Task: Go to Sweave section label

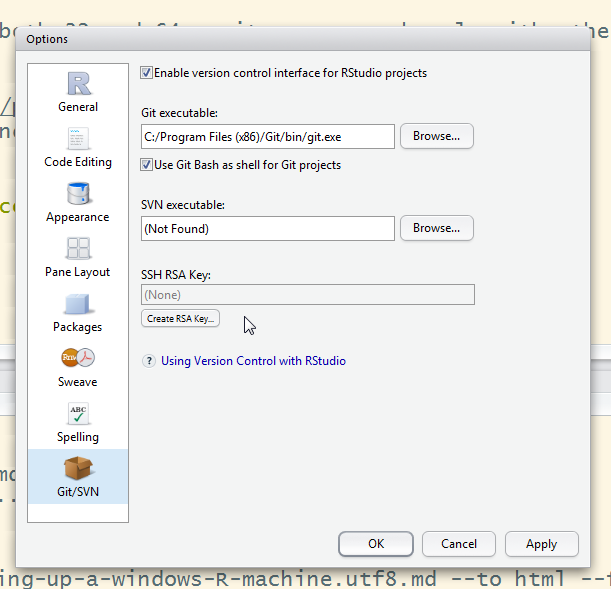Action: (x=78, y=382)
